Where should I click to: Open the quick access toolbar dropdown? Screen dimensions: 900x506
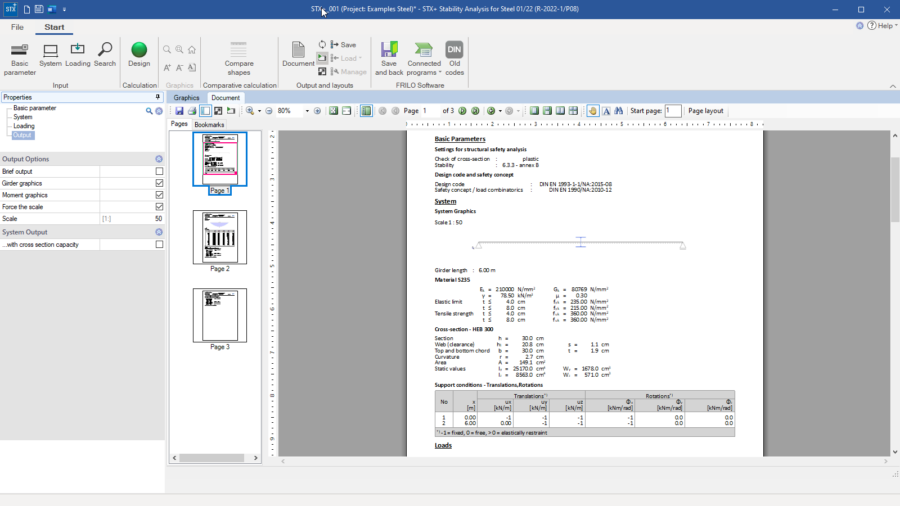tap(64, 9)
